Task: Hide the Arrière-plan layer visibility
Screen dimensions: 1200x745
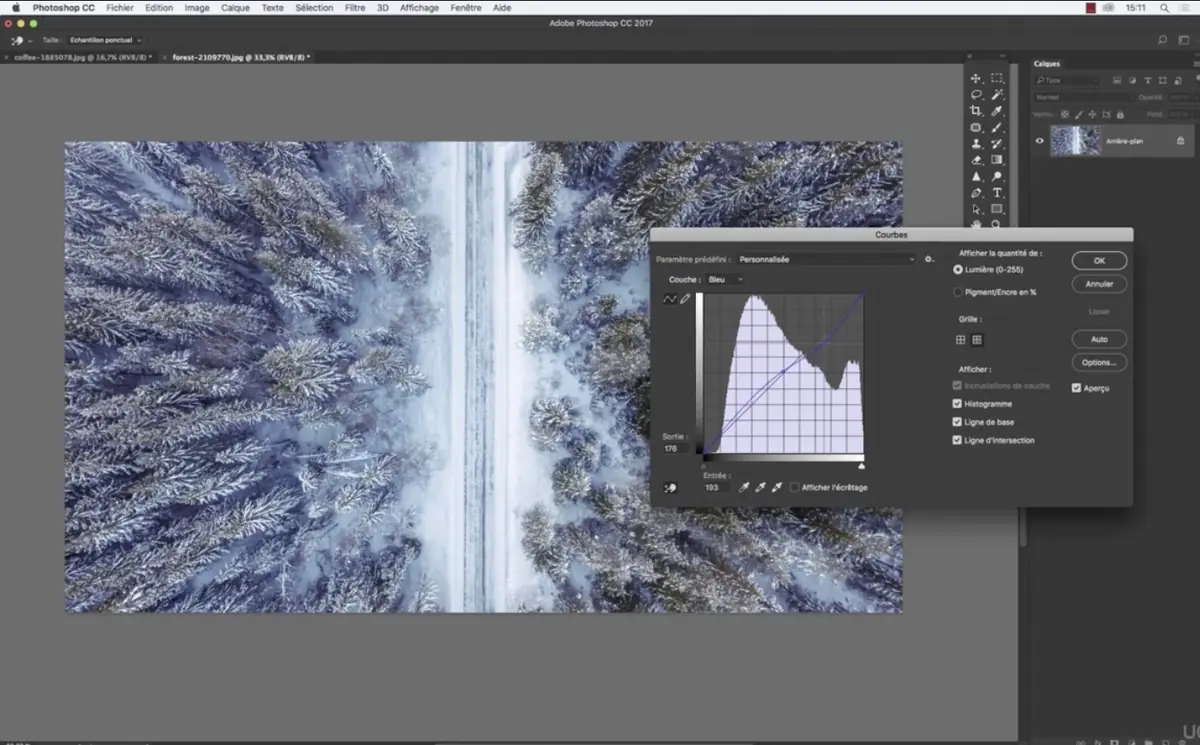Action: tap(1039, 141)
